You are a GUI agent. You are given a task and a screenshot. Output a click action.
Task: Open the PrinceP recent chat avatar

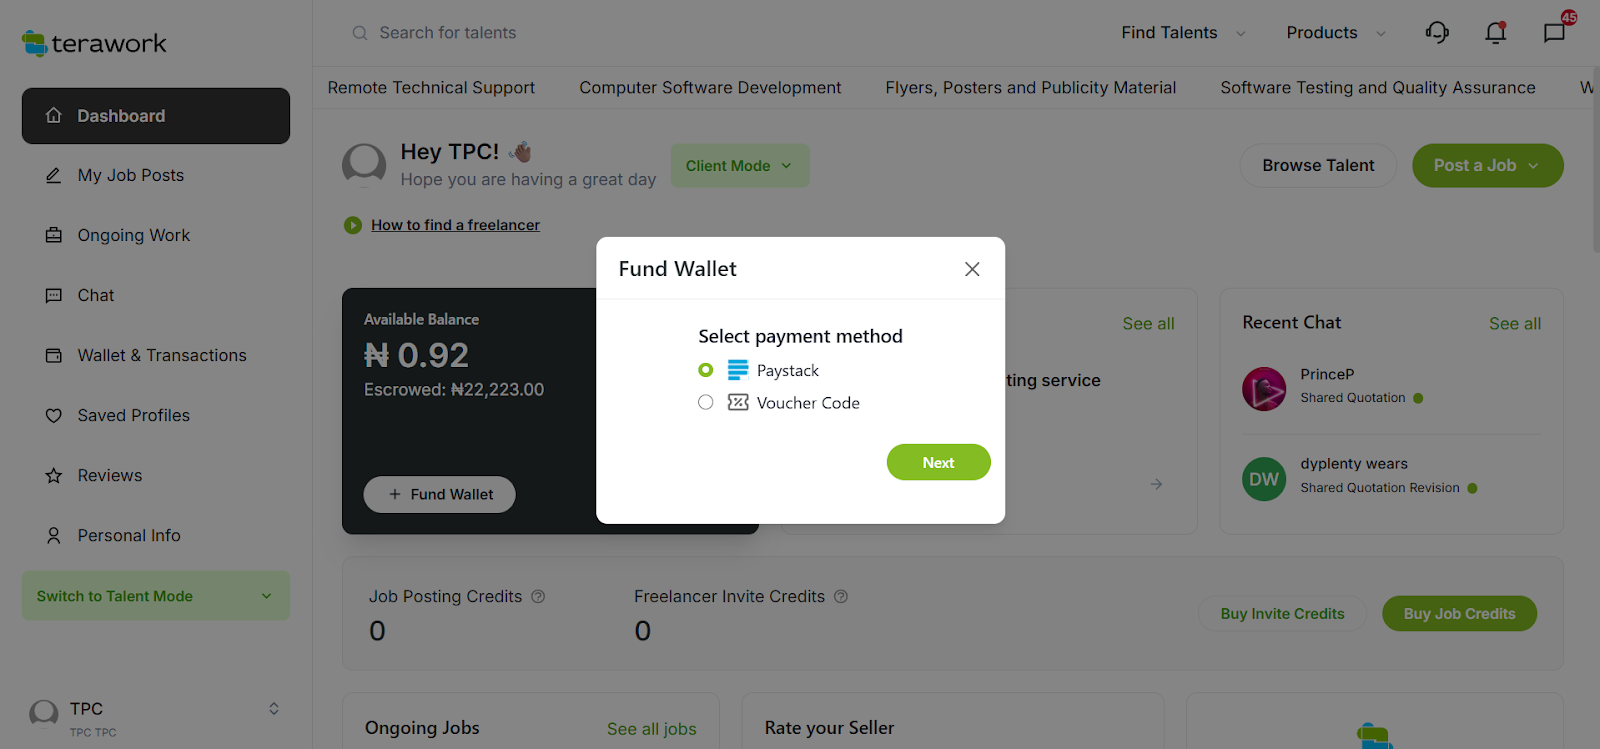click(x=1264, y=389)
